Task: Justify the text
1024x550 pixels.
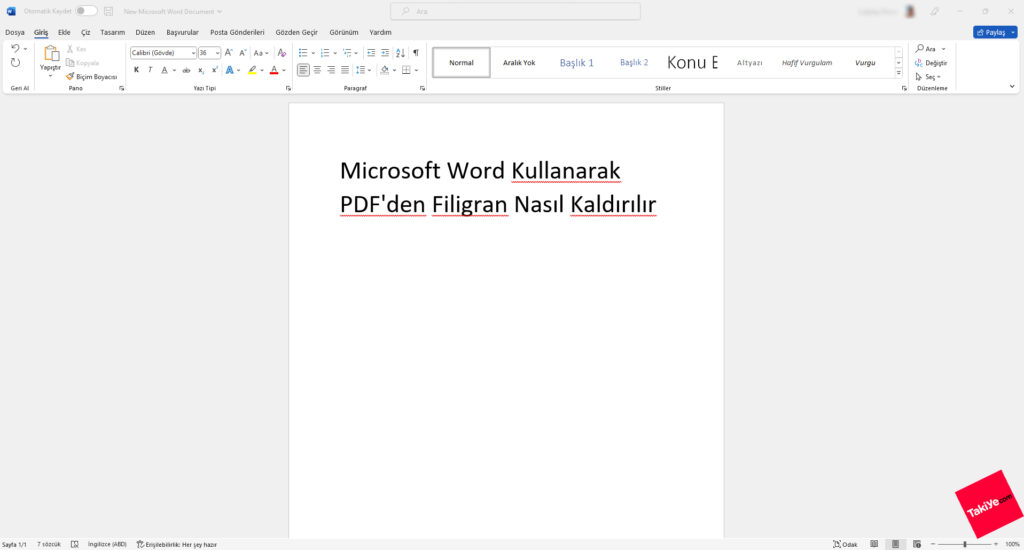Action: (x=345, y=70)
